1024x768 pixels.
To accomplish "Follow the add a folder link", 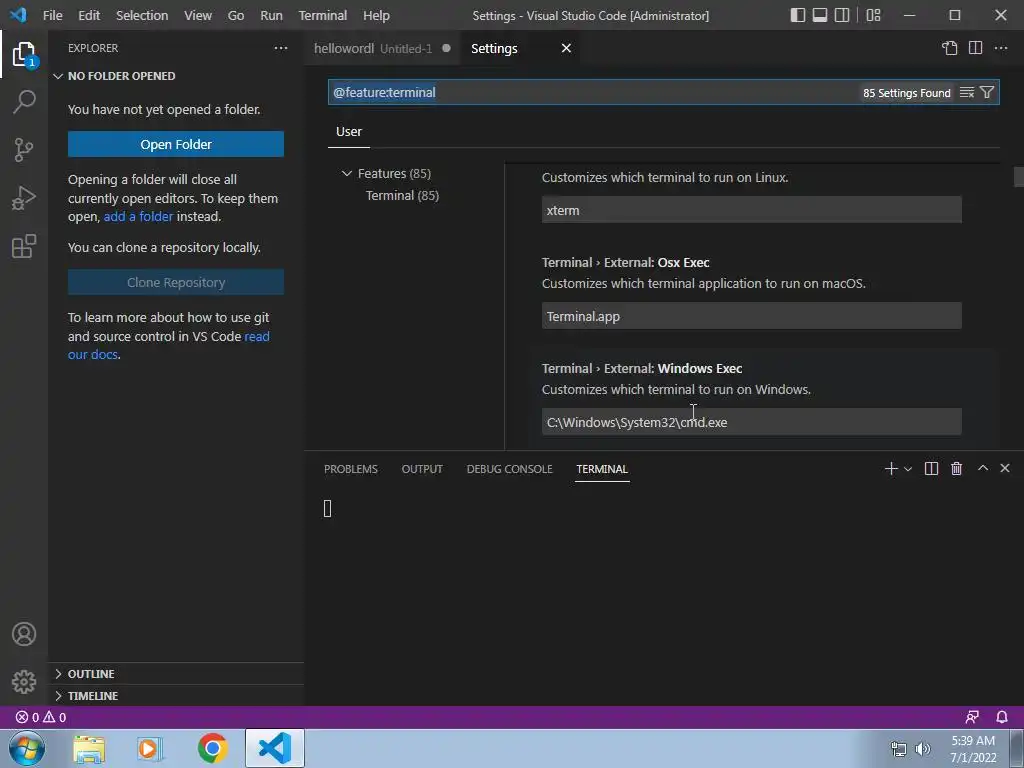I will pyautogui.click(x=138, y=217).
